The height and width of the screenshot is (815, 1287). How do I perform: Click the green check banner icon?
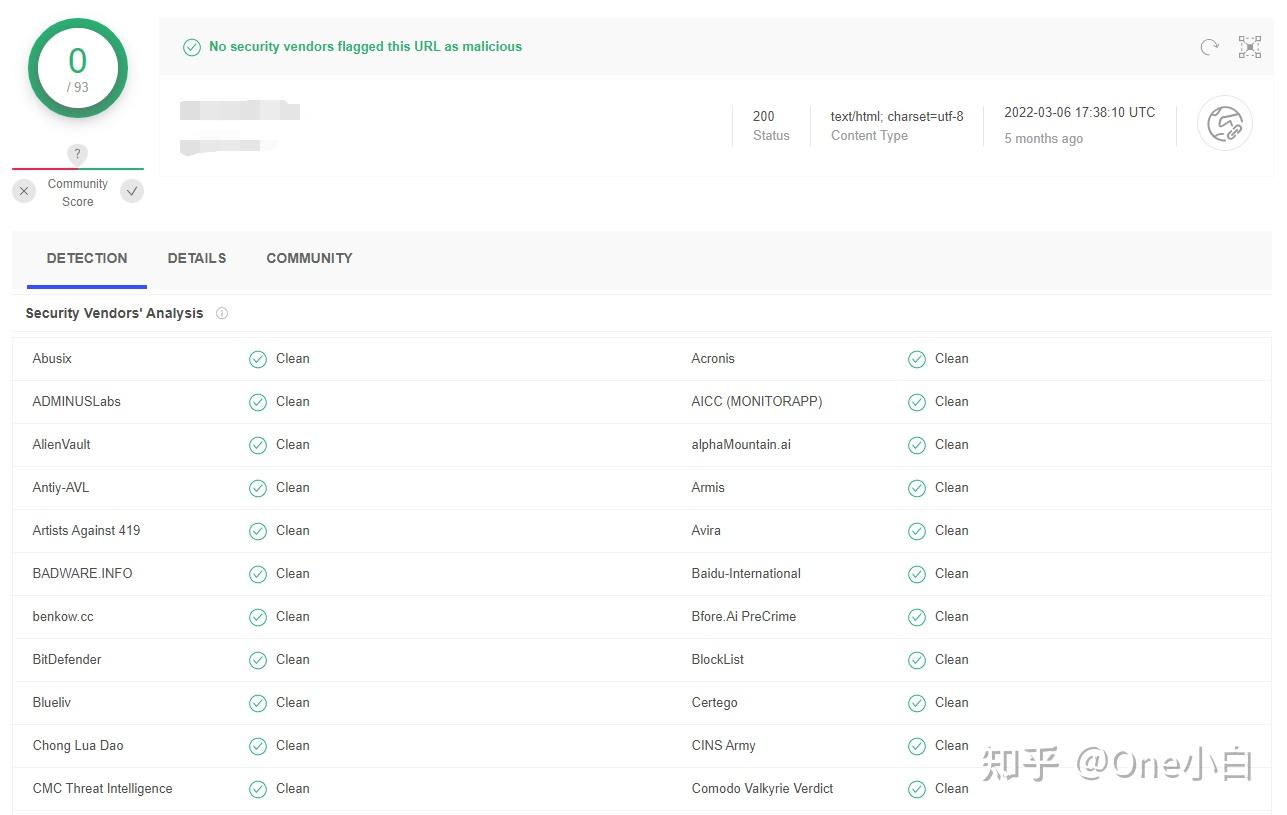192,47
